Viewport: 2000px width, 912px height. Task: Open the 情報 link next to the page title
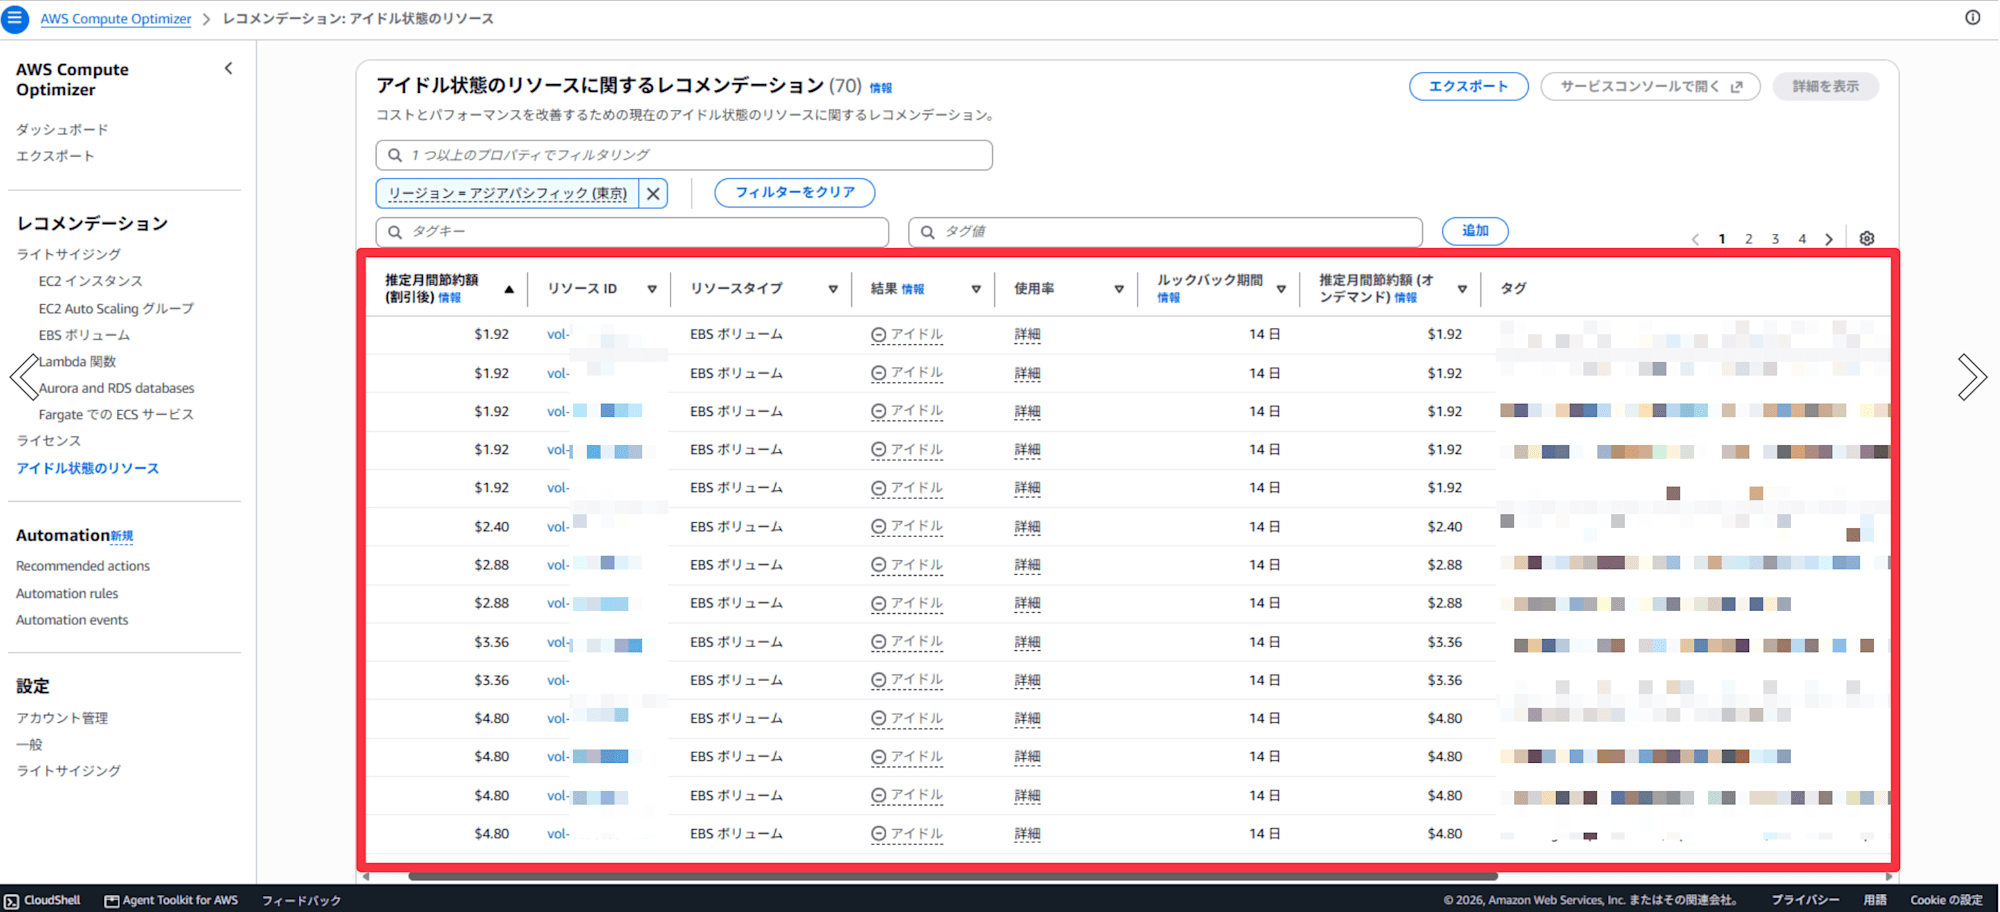coord(881,88)
